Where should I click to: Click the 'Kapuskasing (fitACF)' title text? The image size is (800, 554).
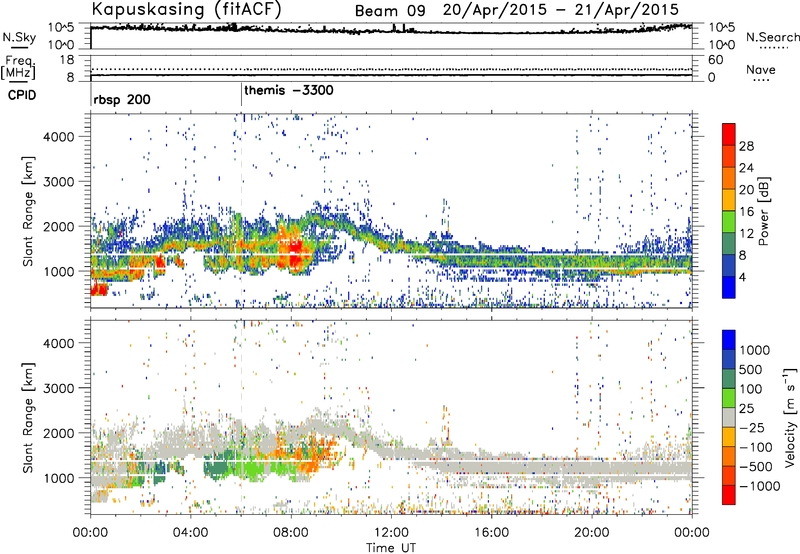[186, 9]
